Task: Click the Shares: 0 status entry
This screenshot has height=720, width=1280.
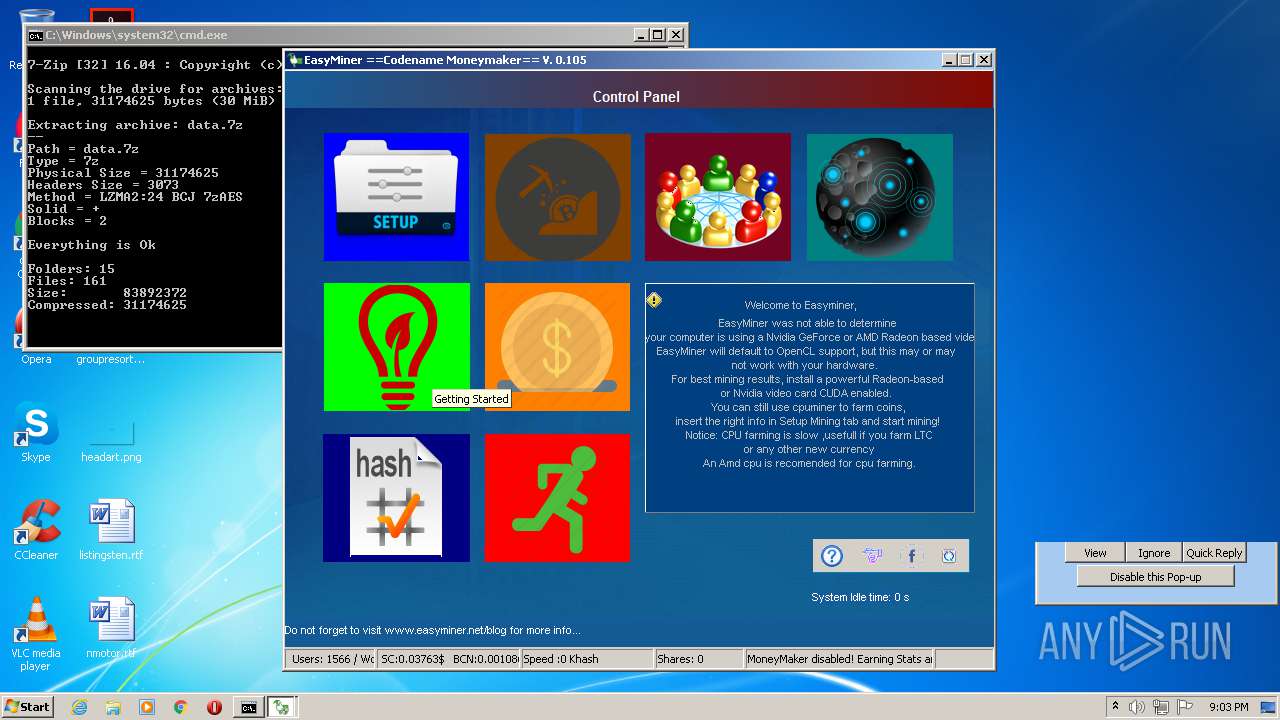Action: tap(699, 659)
